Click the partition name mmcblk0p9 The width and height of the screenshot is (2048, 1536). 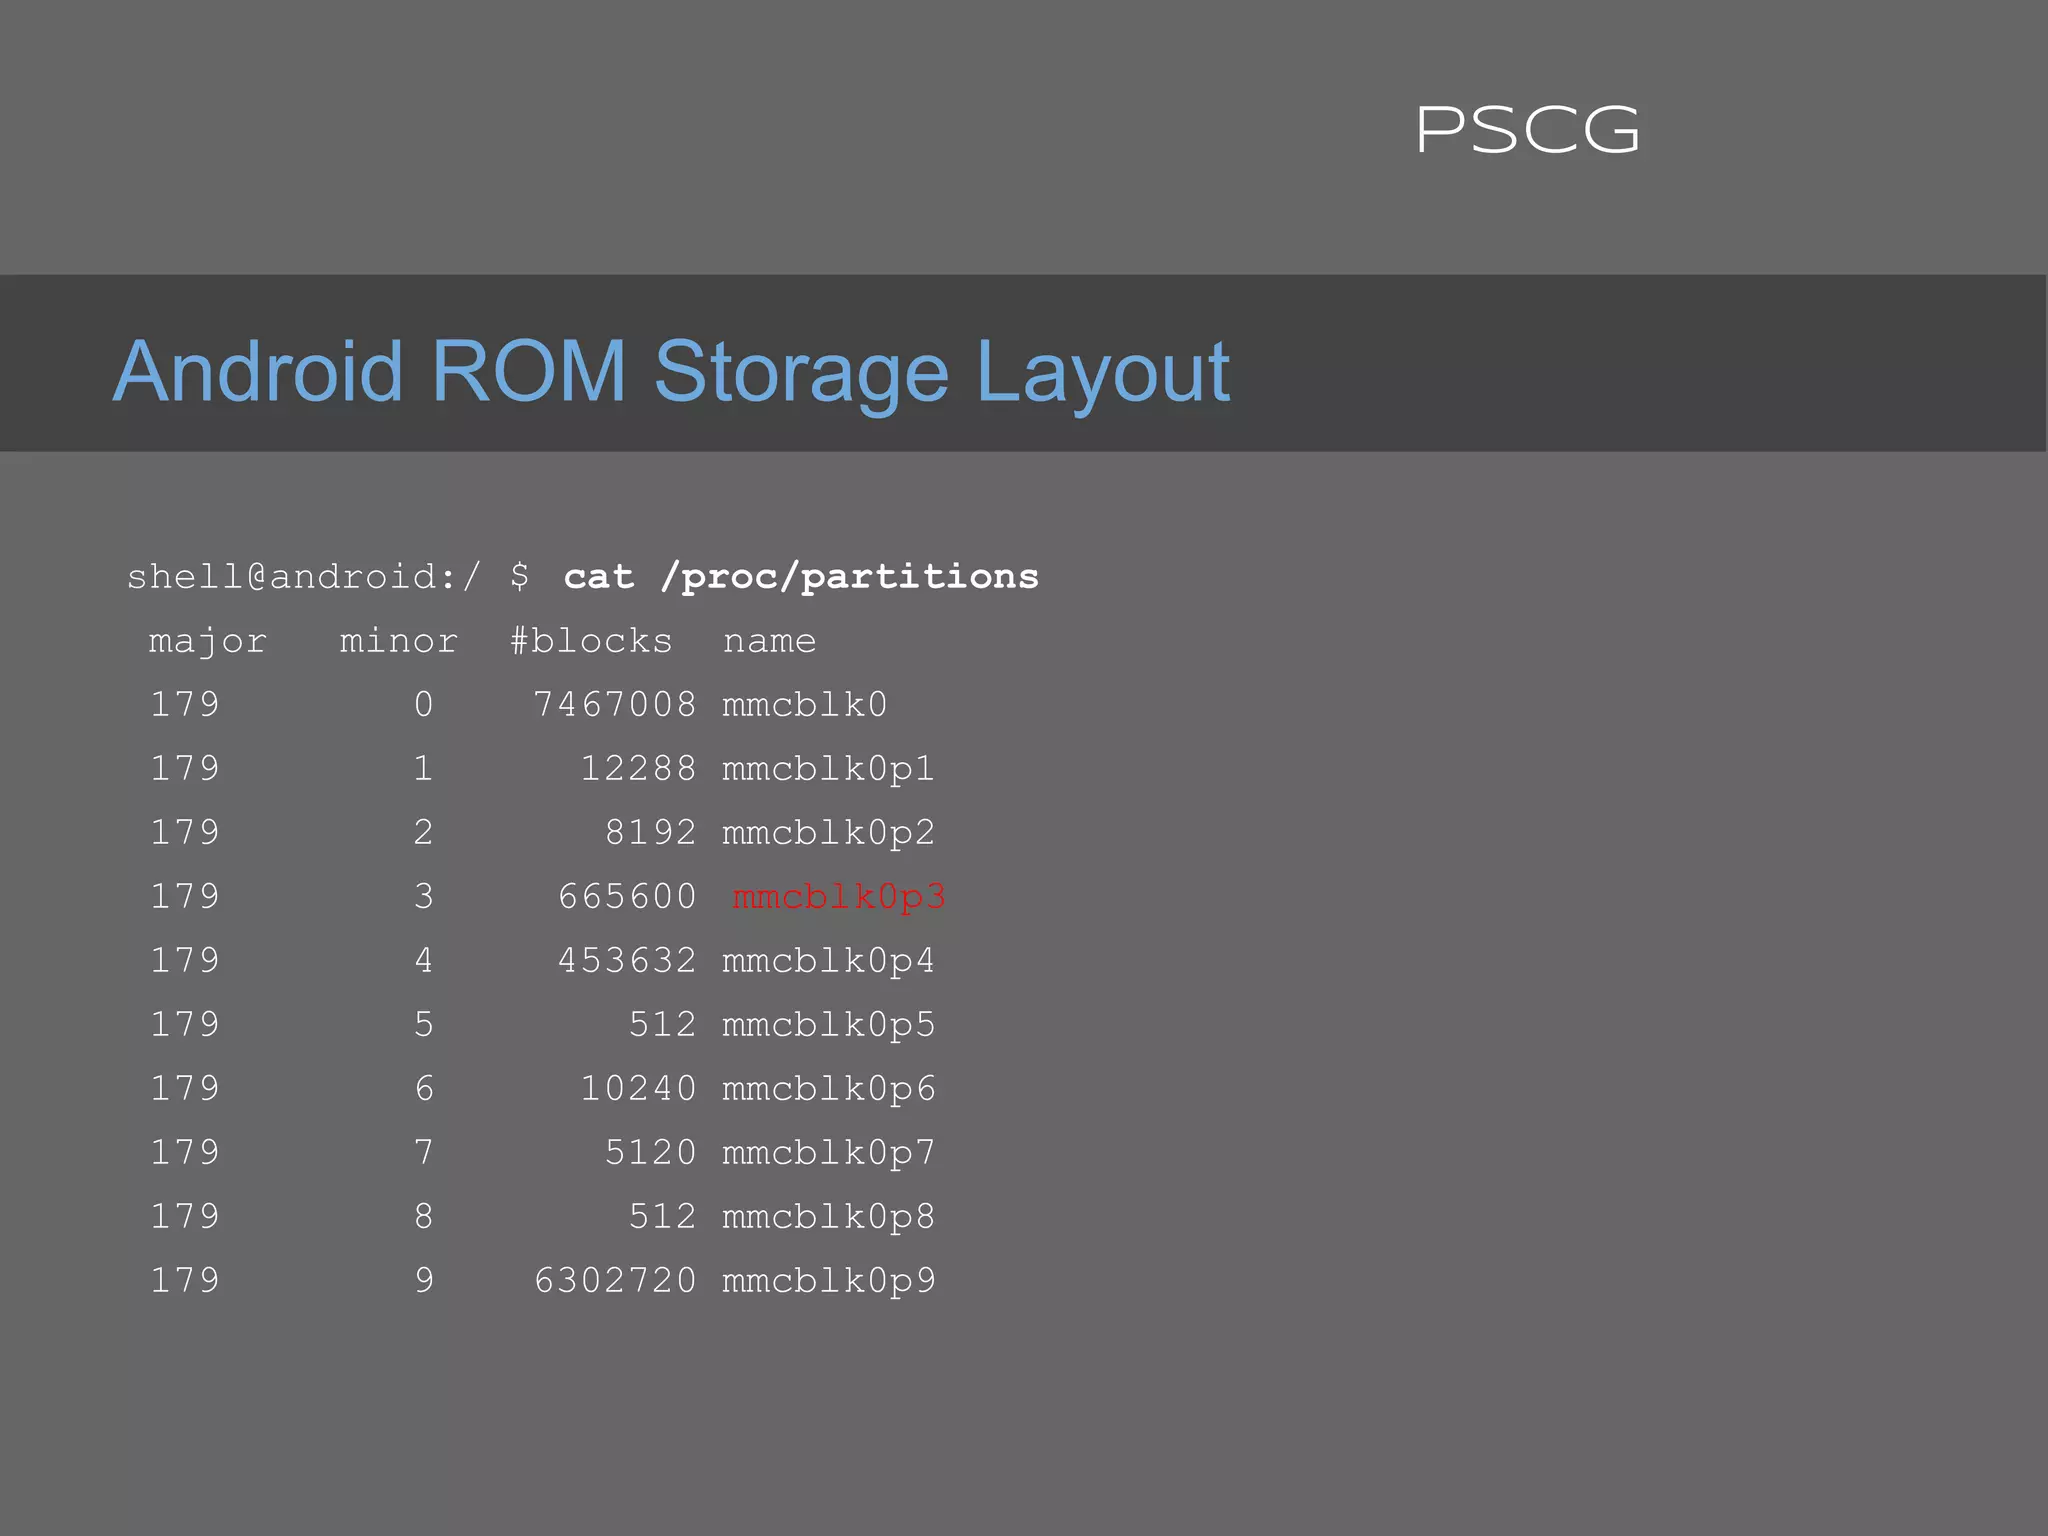click(829, 1282)
